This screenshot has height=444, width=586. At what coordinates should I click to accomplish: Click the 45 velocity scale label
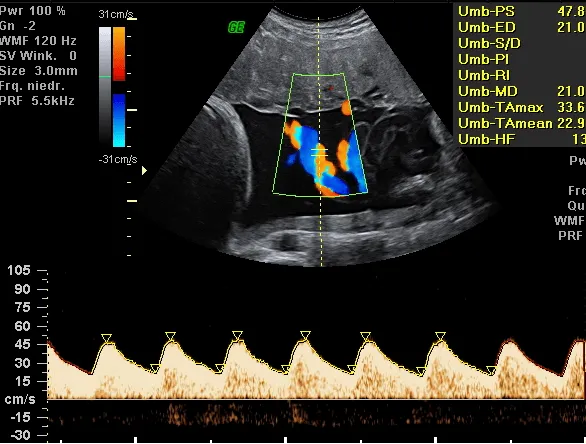[x=22, y=345]
